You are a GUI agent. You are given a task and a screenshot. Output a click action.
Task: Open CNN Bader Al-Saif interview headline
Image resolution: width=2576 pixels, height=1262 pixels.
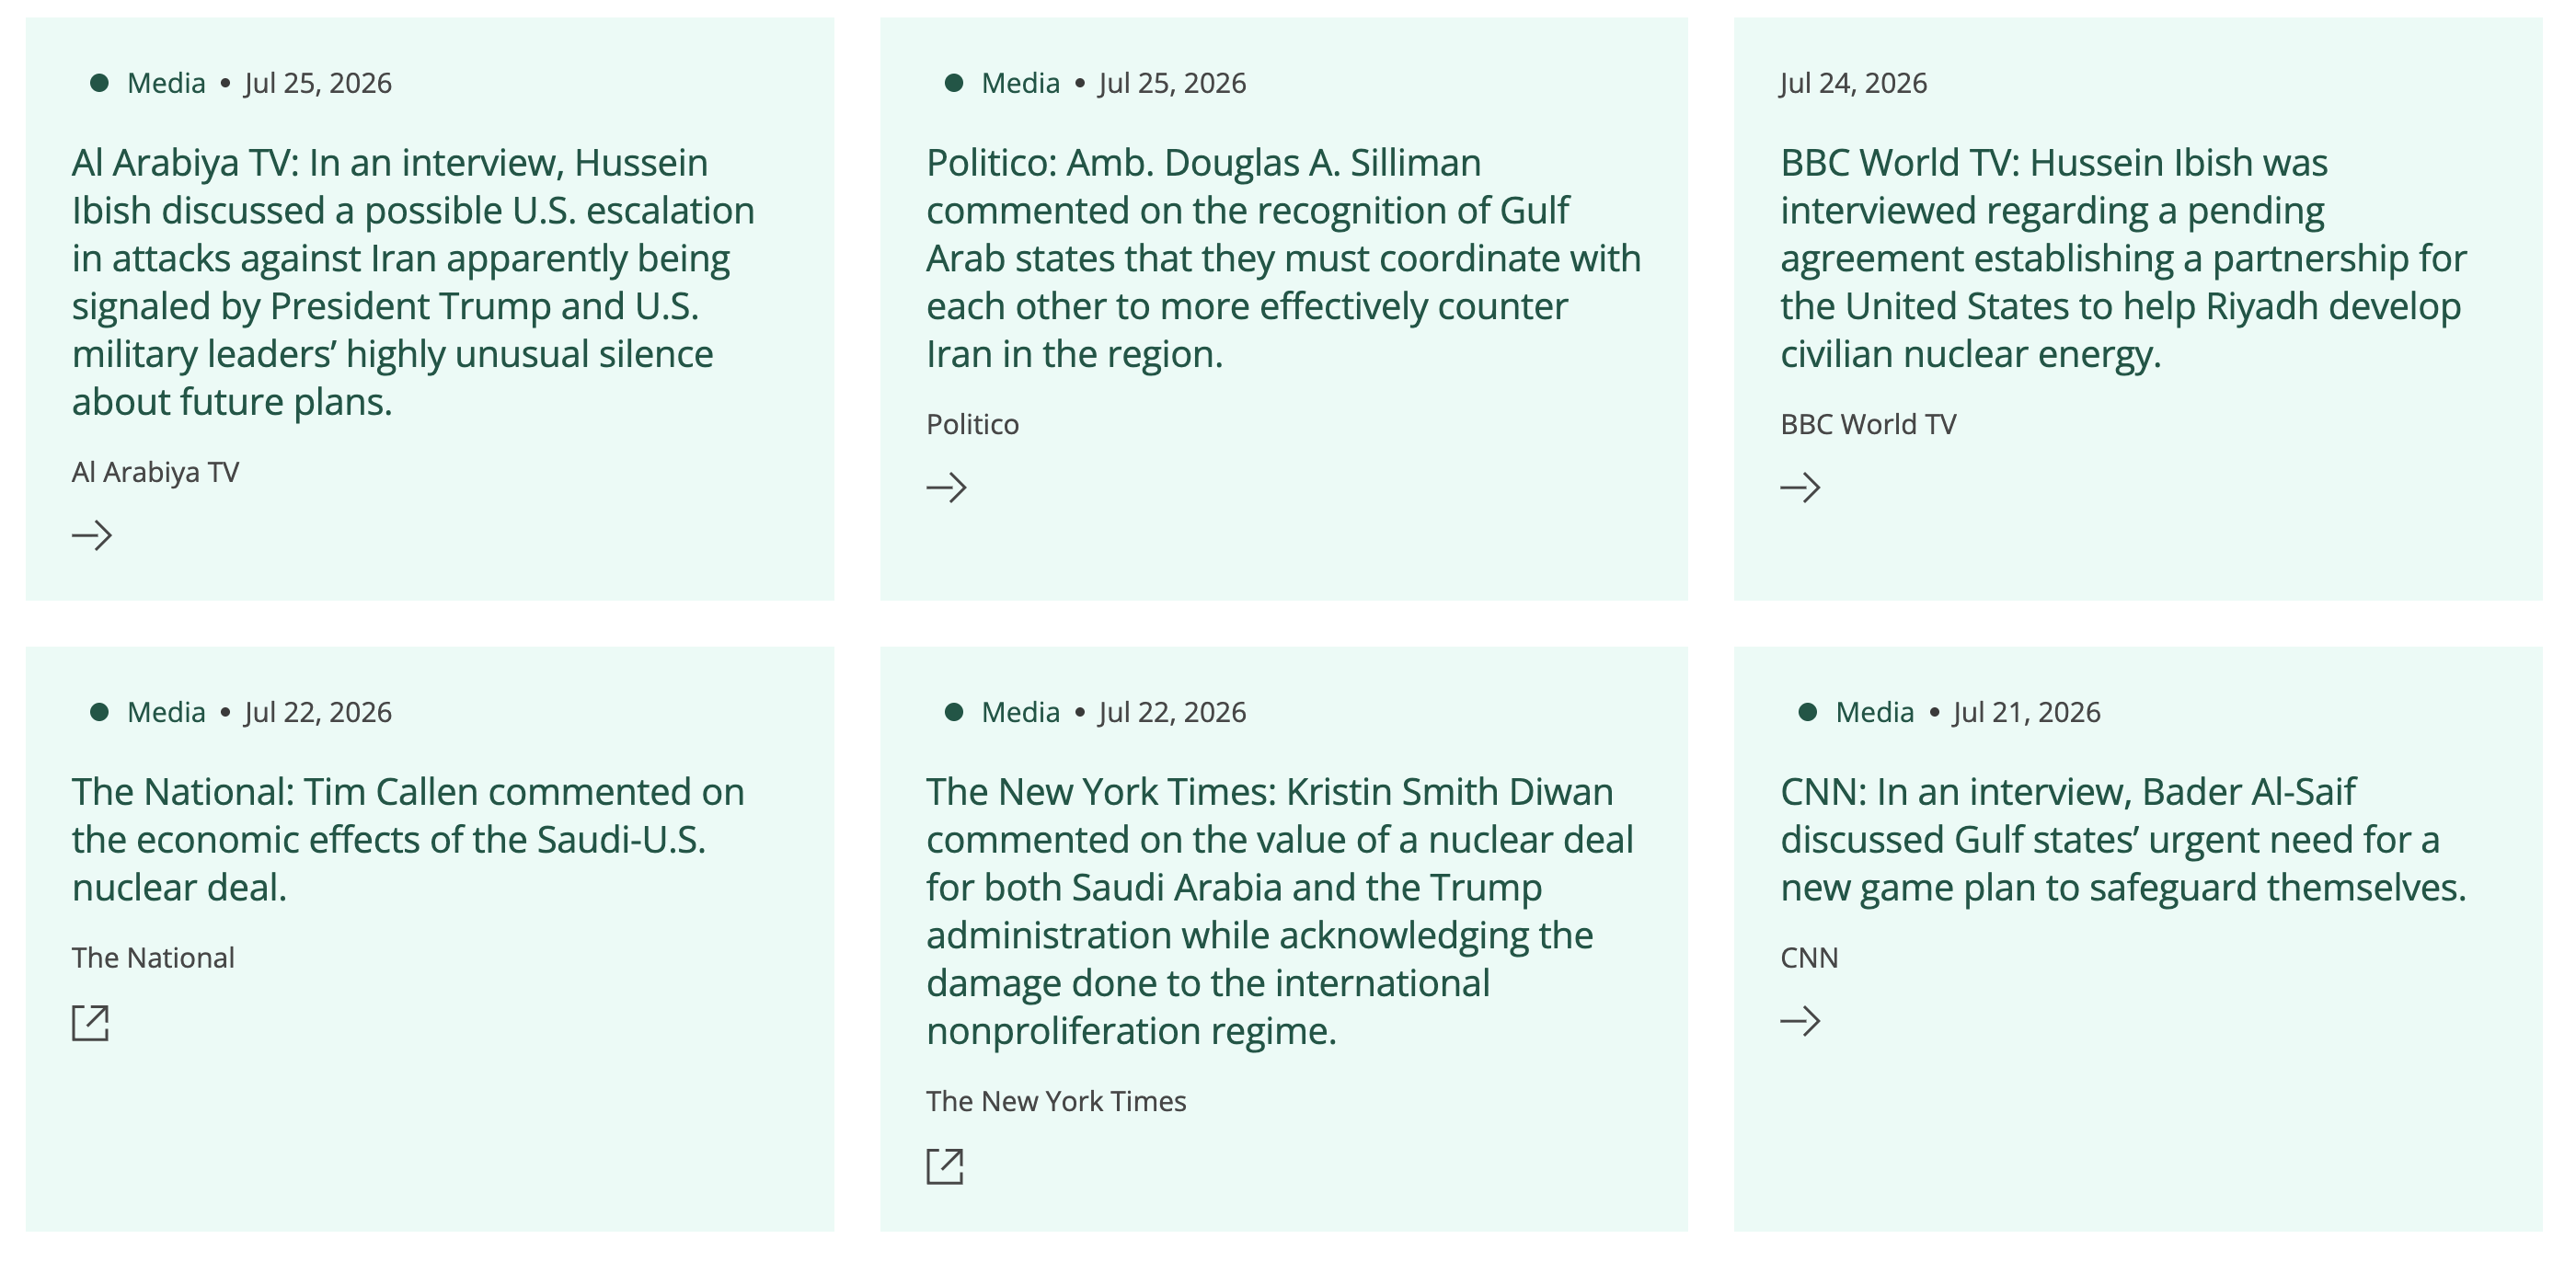coord(2123,839)
